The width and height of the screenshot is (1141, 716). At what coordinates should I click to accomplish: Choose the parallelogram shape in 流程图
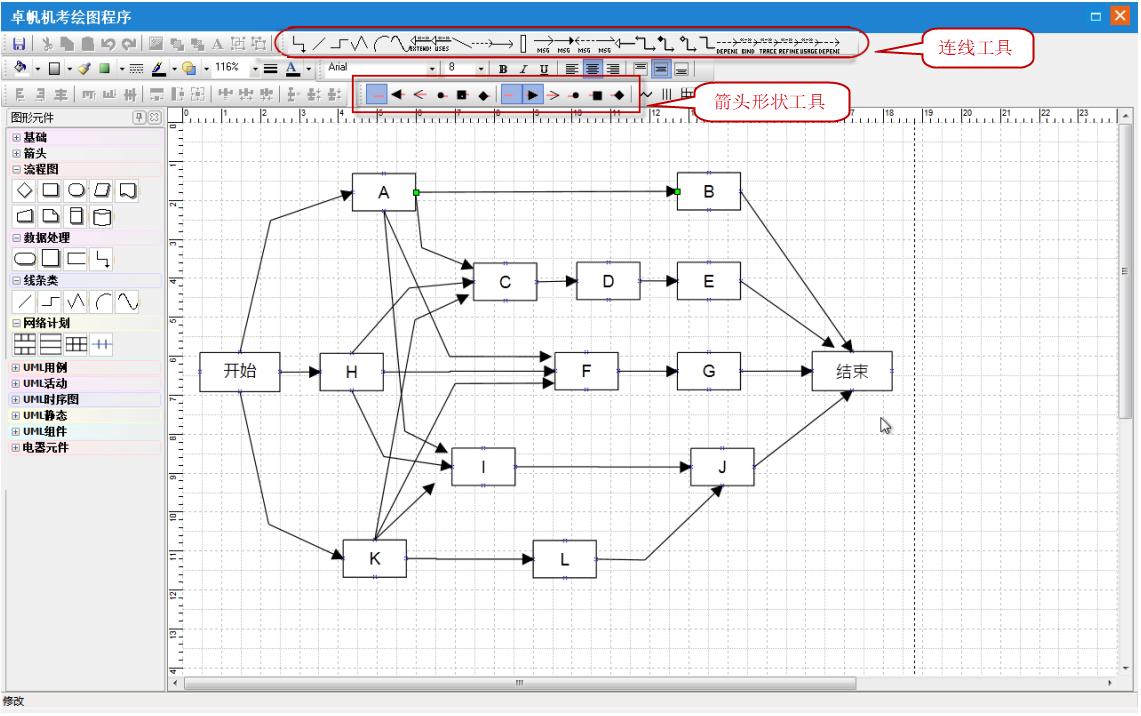(102, 191)
